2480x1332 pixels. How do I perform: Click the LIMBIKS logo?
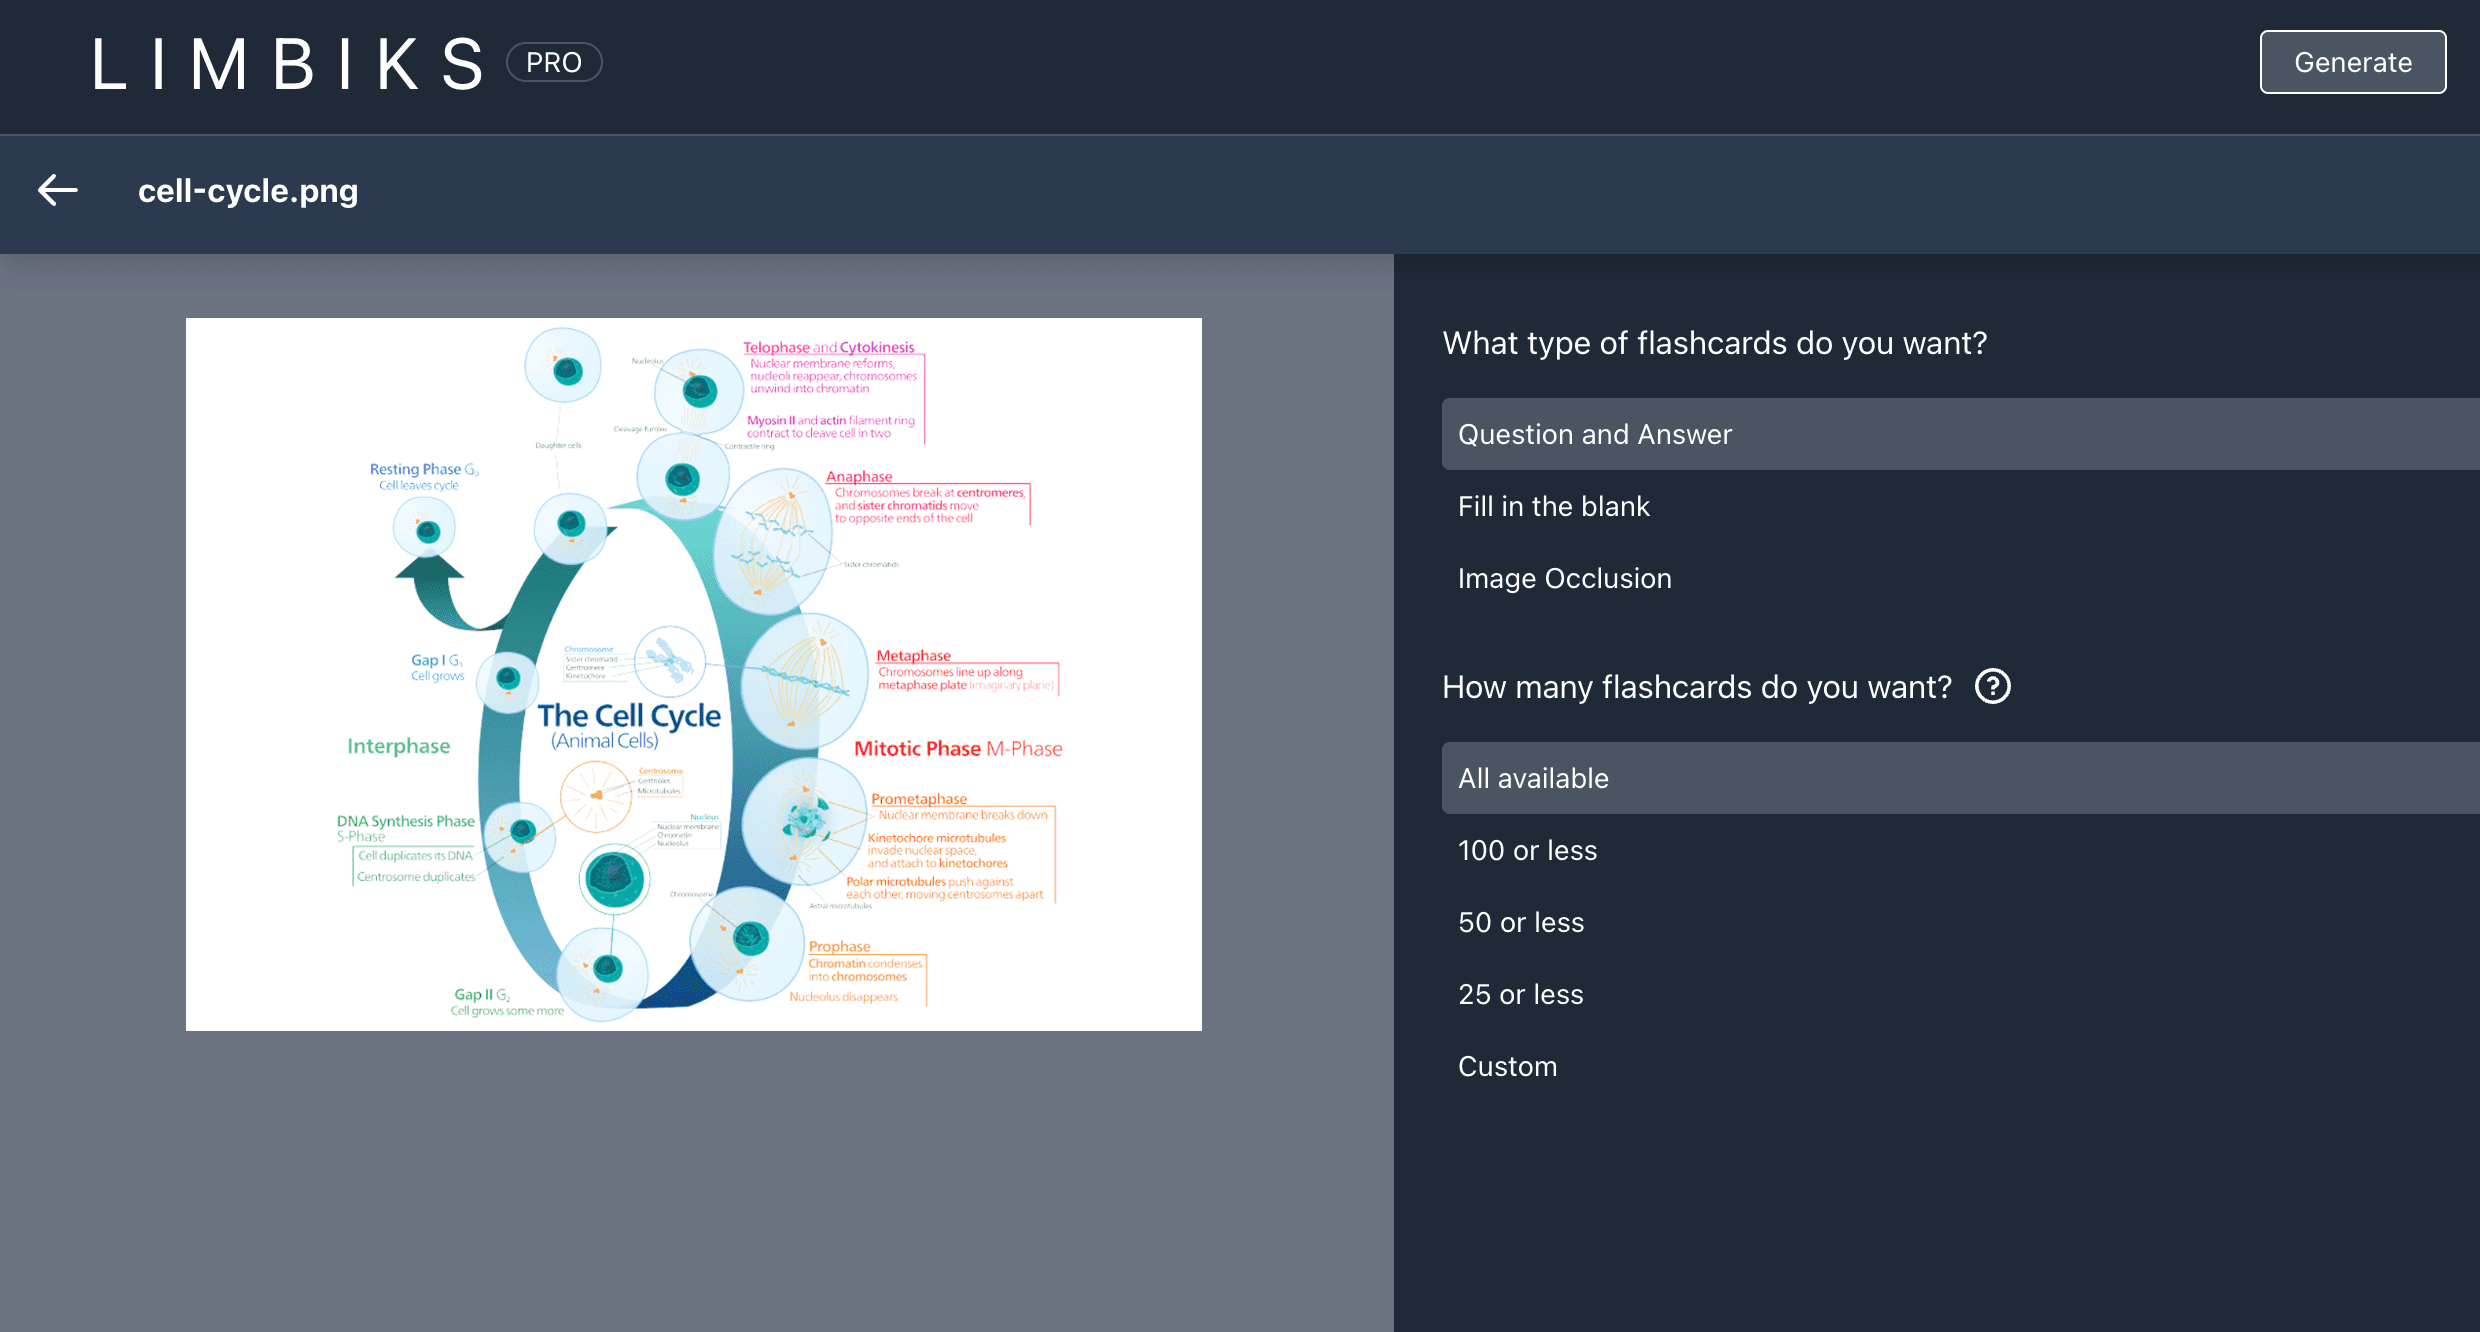[x=288, y=62]
